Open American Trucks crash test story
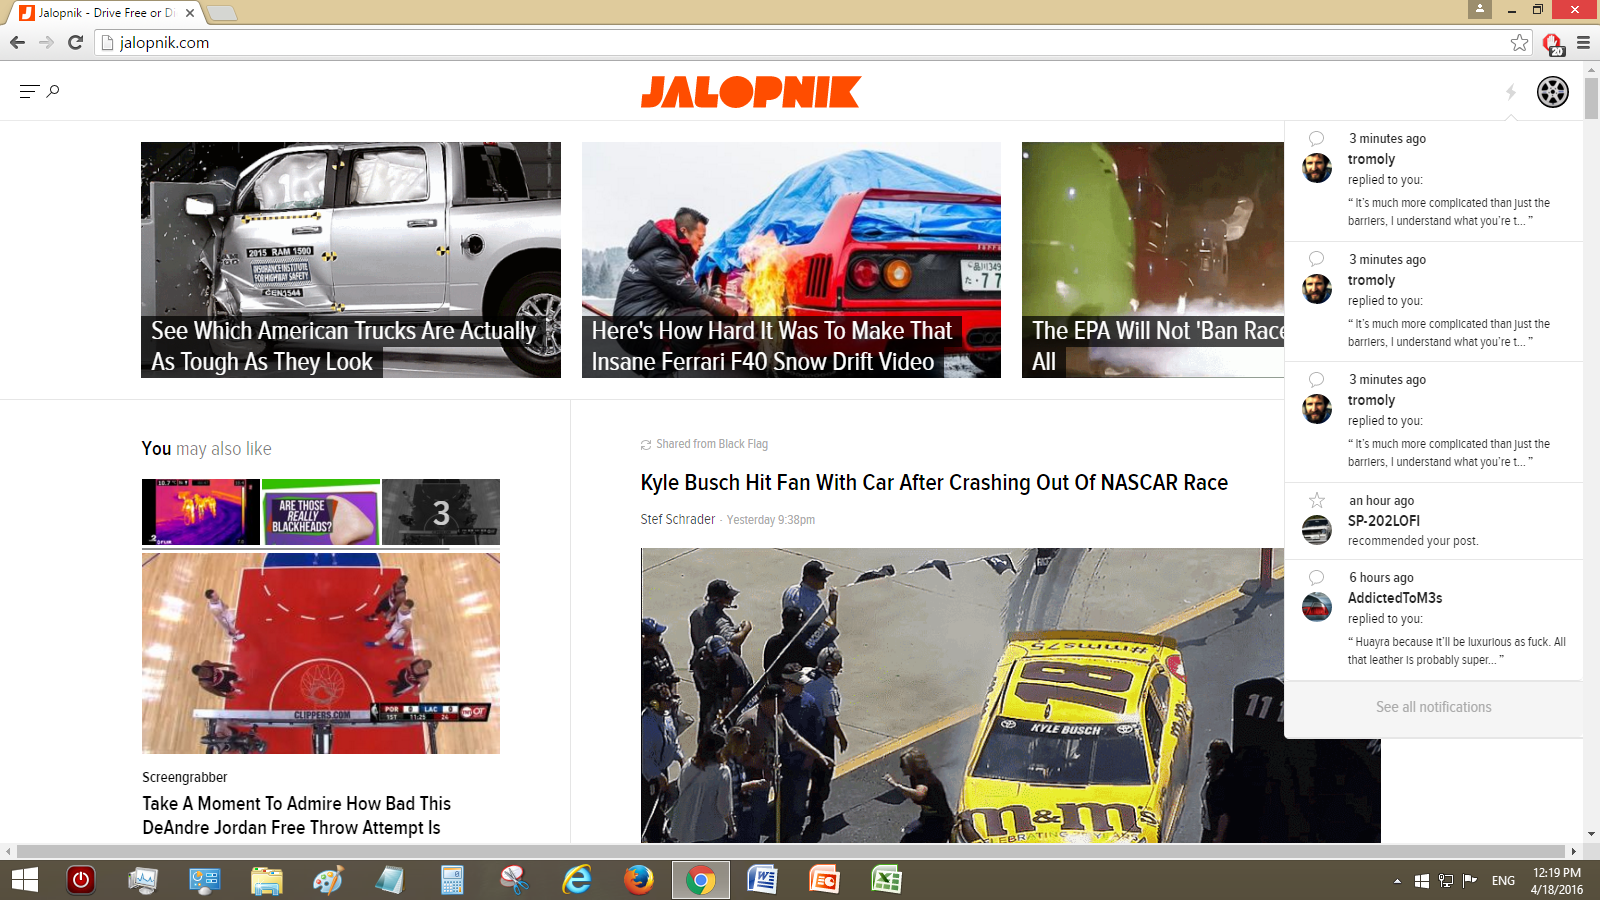 tap(351, 260)
